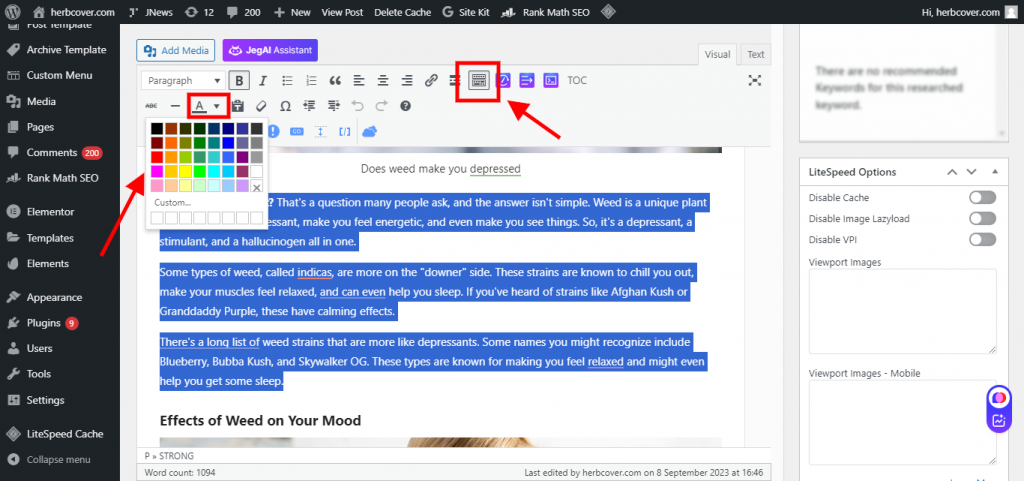The image size is (1024, 481).
Task: Open Pages in the sidebar
Action: point(40,127)
